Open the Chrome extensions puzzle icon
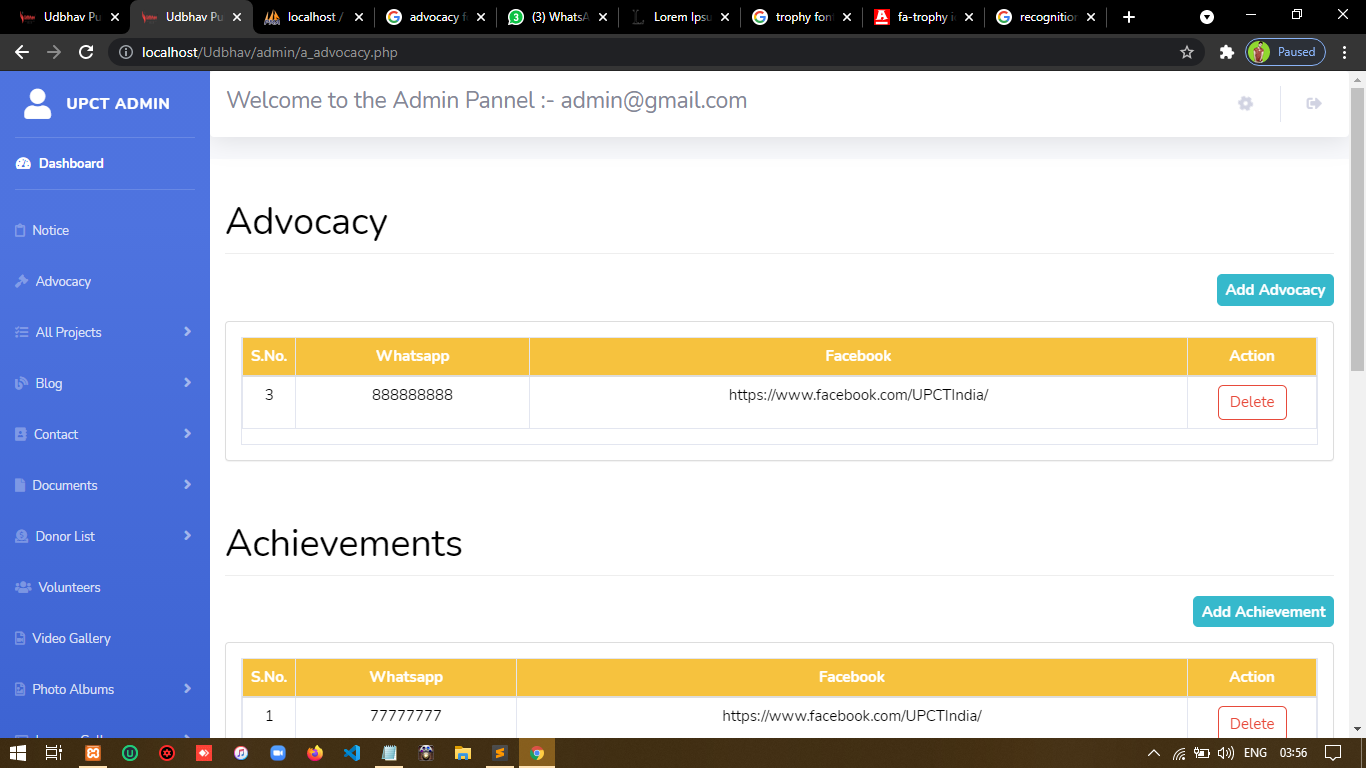 click(x=1226, y=52)
